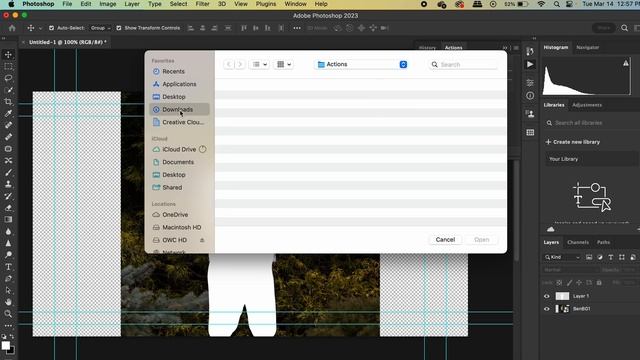Click the Layer 1 thumbnail
Image resolution: width=640 pixels, height=360 pixels.
pyautogui.click(x=562, y=296)
